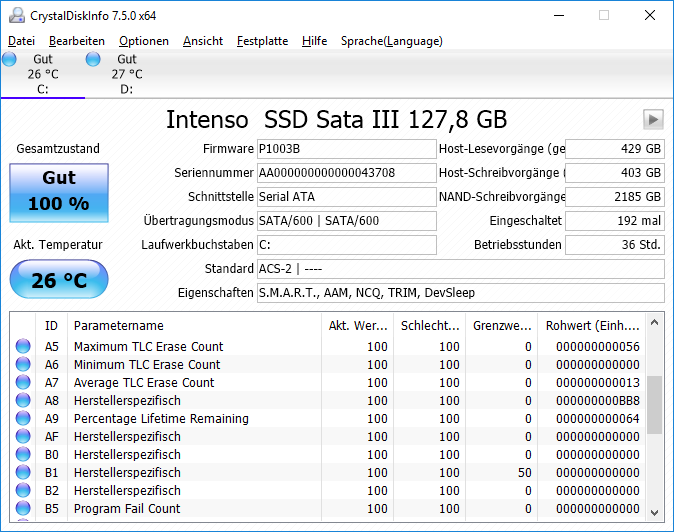The width and height of the screenshot is (674, 532).
Task: Open the Bearbeiten menu
Action: [77, 41]
